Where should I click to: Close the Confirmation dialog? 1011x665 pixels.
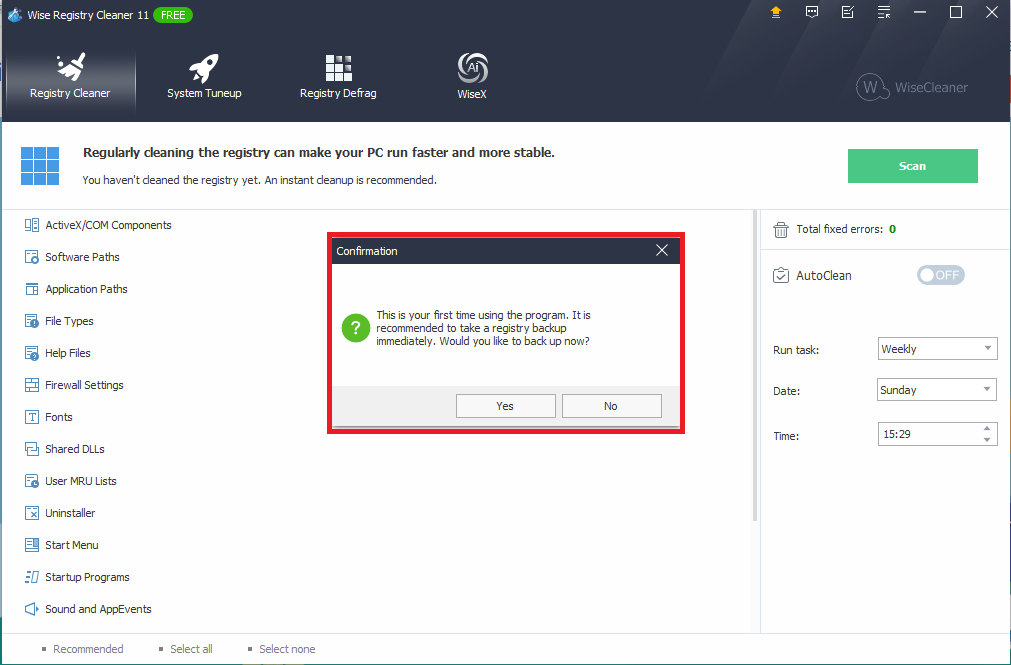(662, 250)
